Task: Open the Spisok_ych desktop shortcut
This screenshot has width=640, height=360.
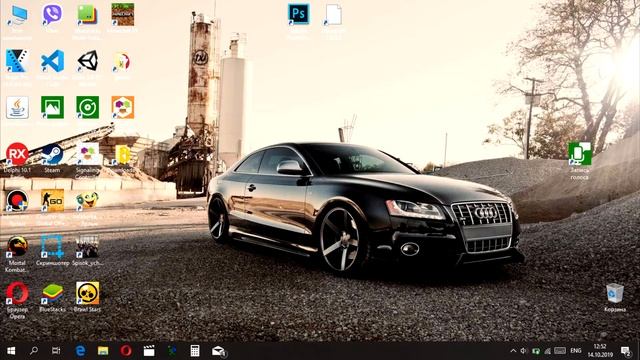Action: click(87, 247)
